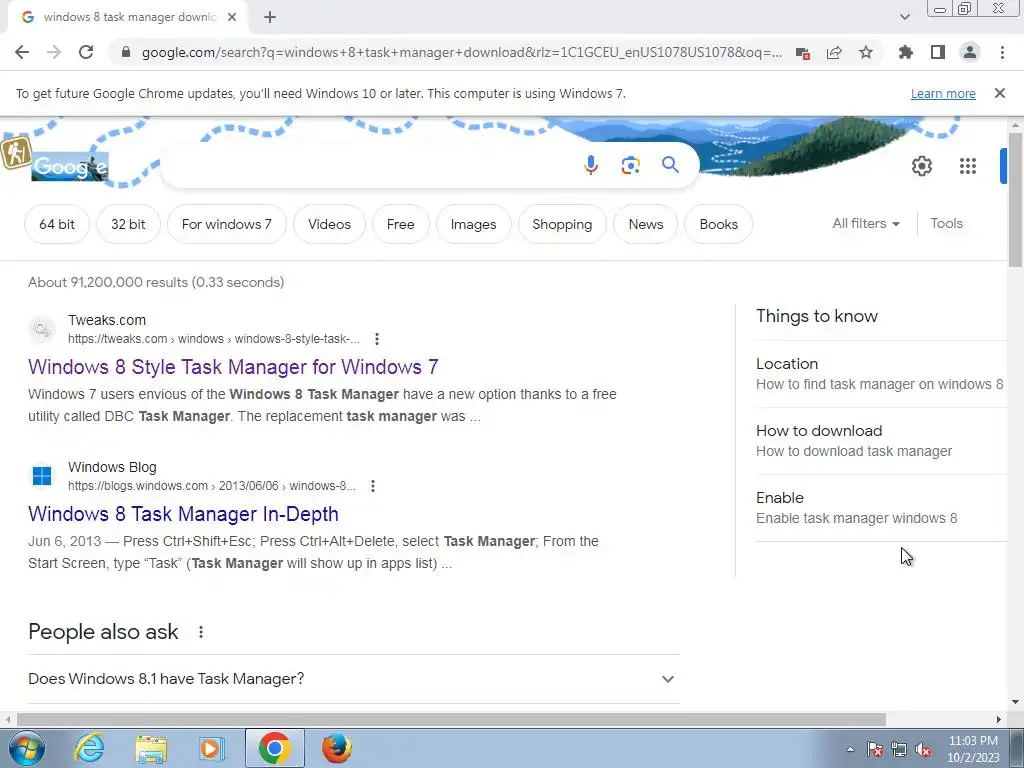Screen dimensions: 1024x768
Task: Open People also ask options menu
Action: 201,632
